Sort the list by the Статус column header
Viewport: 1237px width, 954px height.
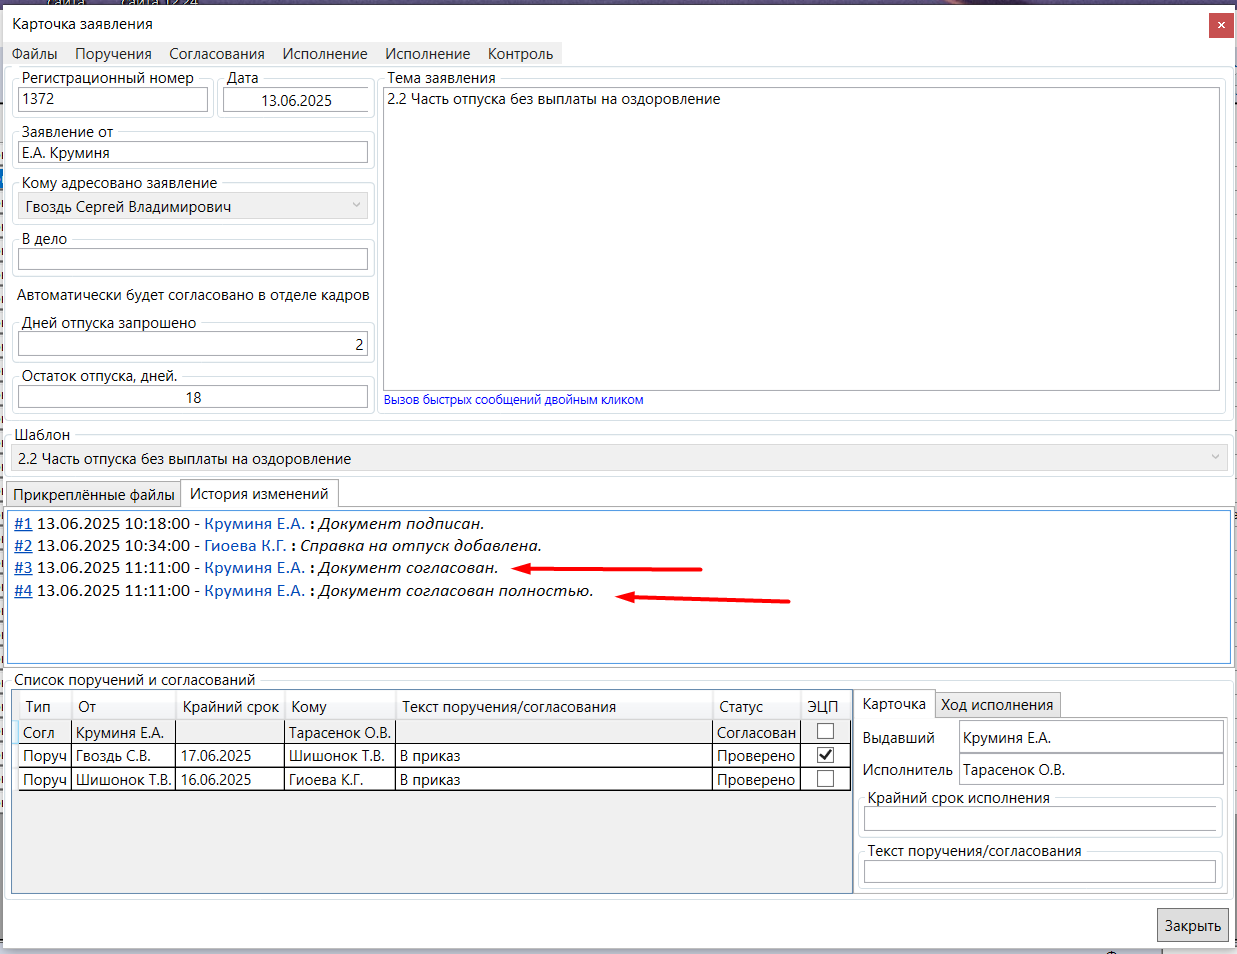[x=741, y=707]
